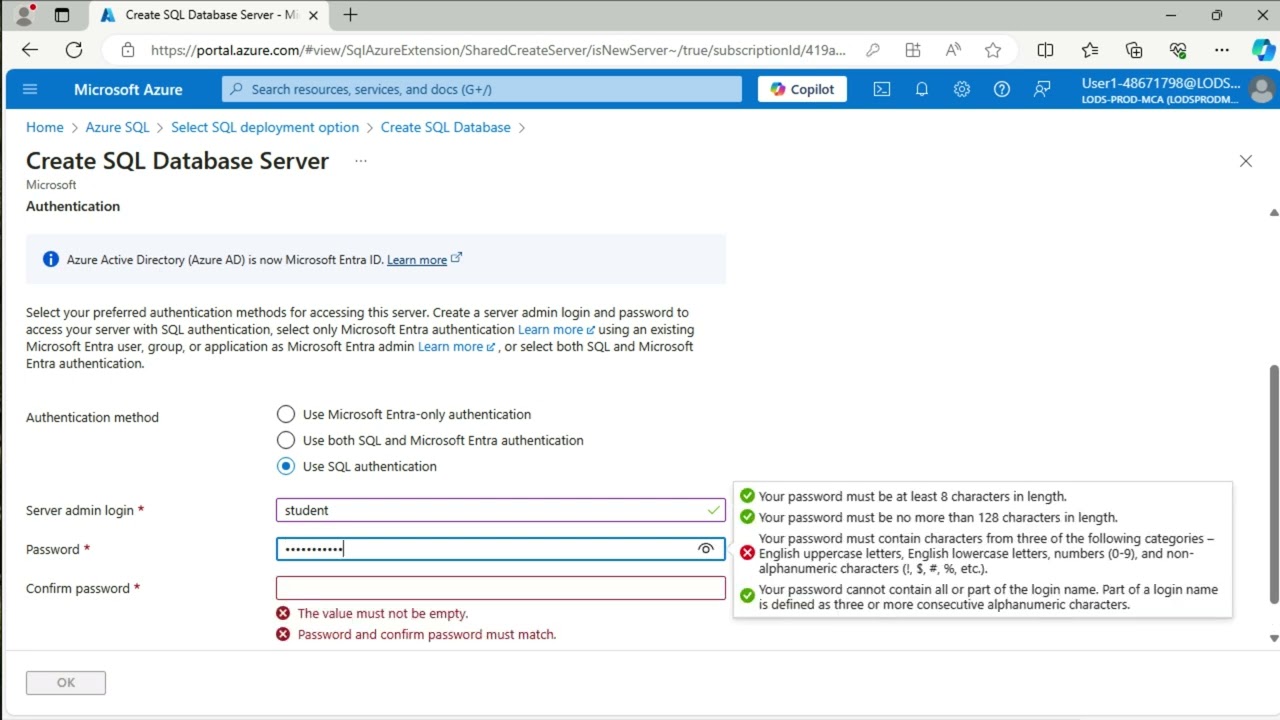Click the password key icon in address bar
The image size is (1280, 720).
873,50
